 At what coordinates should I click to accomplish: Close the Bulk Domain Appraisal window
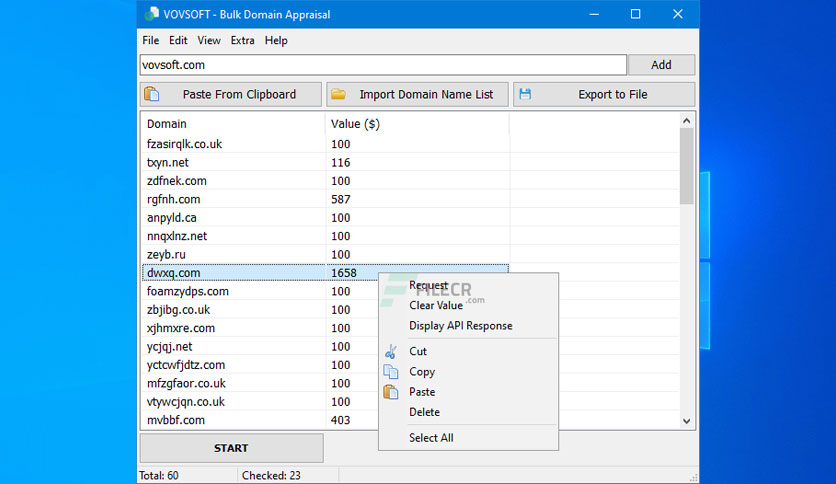(x=678, y=14)
